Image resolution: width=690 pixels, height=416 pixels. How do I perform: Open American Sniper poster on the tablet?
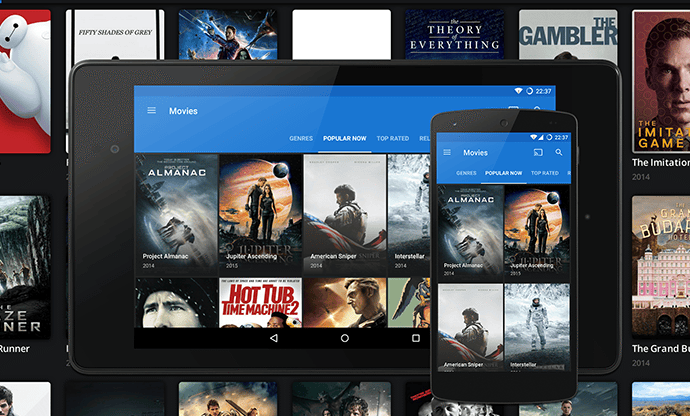345,214
